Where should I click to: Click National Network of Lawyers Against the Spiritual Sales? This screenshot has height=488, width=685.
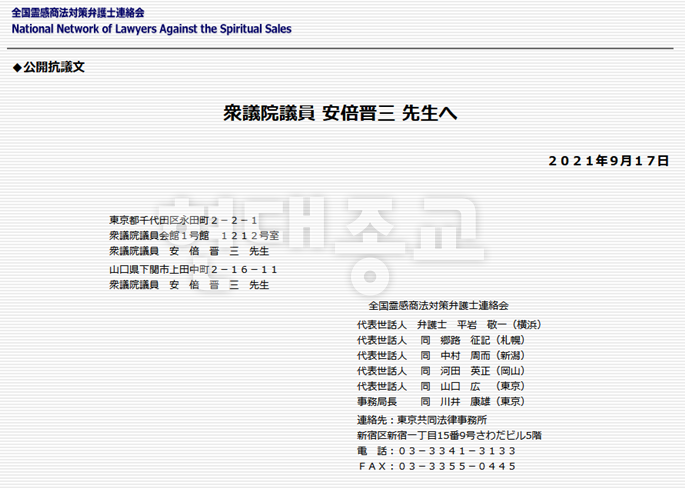tap(151, 29)
